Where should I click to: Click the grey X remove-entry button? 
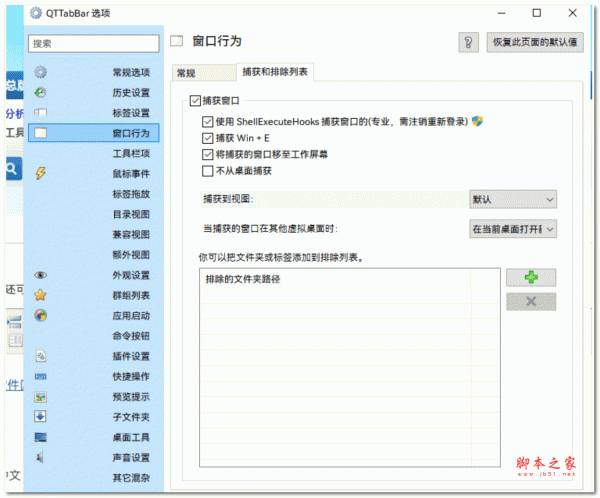pyautogui.click(x=531, y=302)
